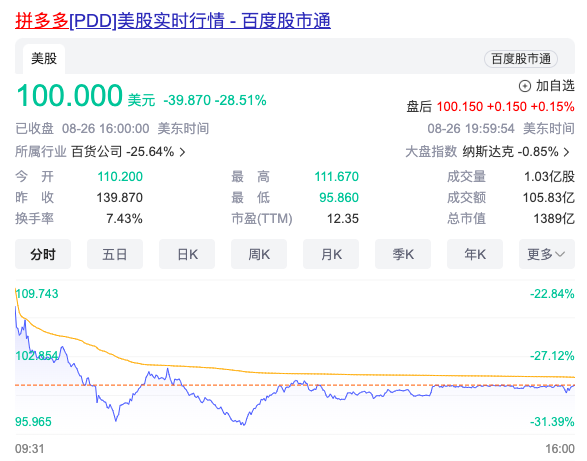This screenshot has height=461, width=587.
Task: Click the 今开 value 110.200
Action: 120,176
